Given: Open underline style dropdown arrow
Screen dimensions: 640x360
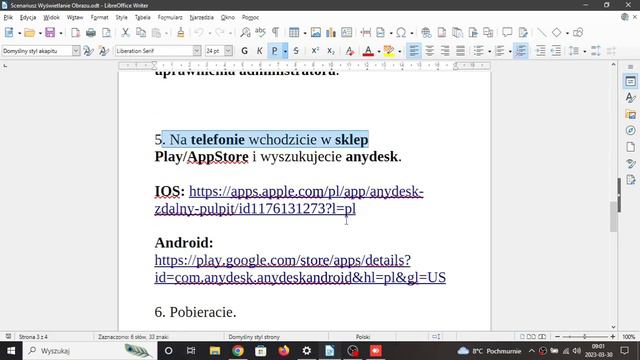Looking at the screenshot, I should (285, 51).
